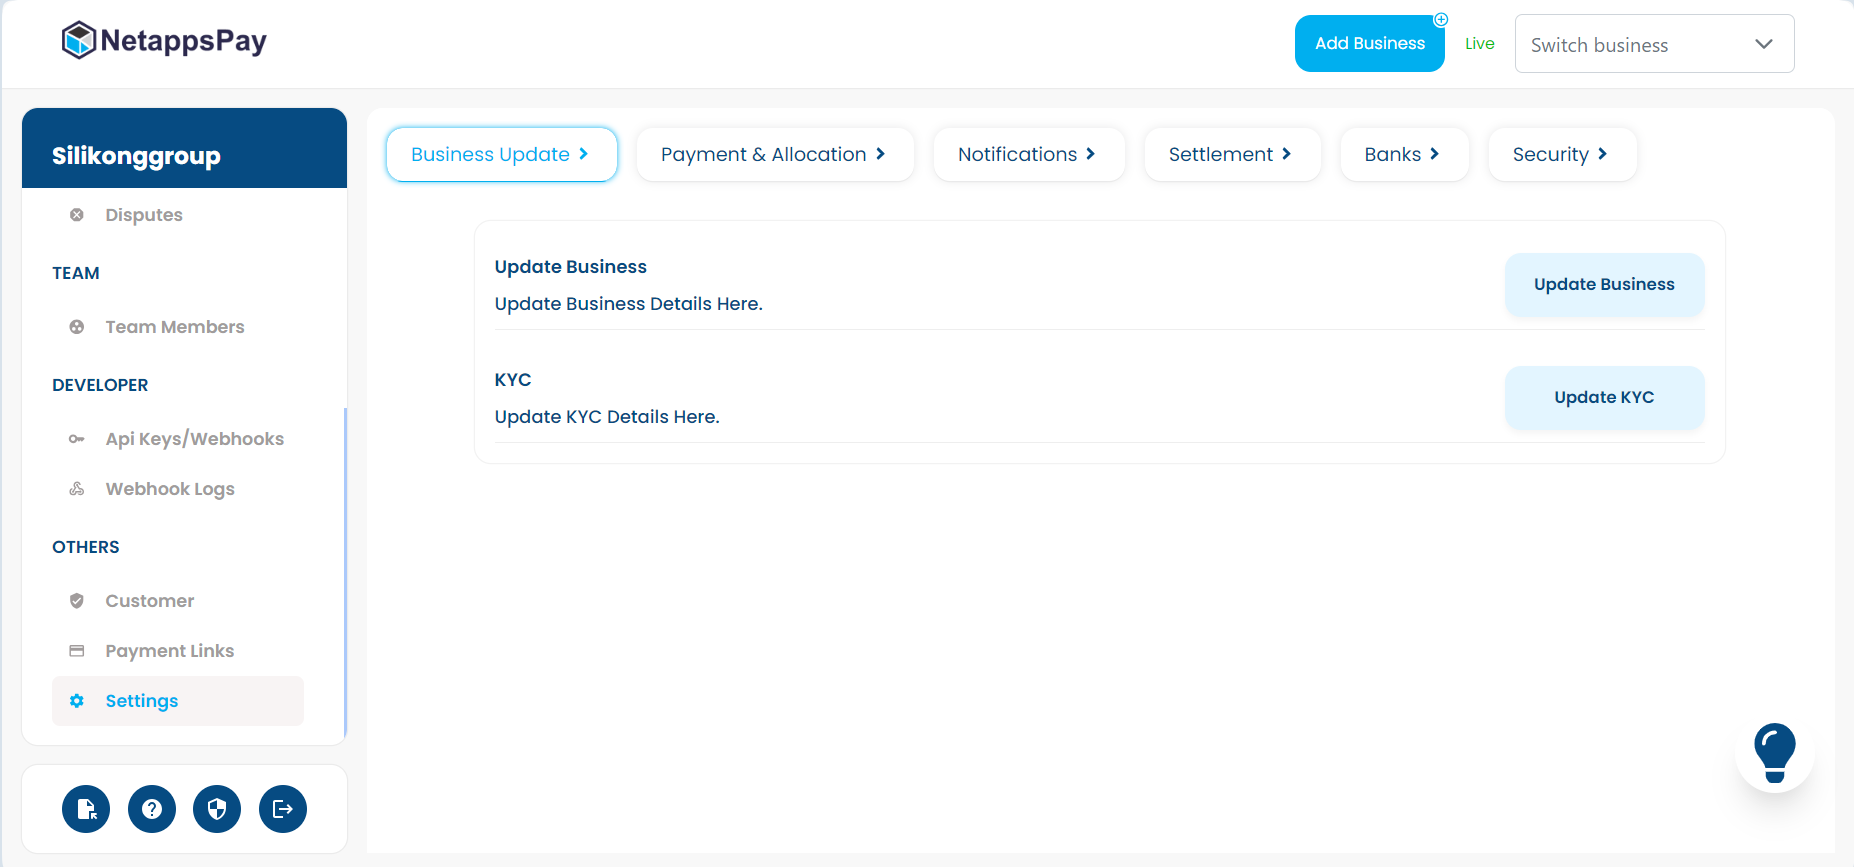Select Settings in the sidebar
This screenshot has width=1854, height=867.
click(178, 701)
